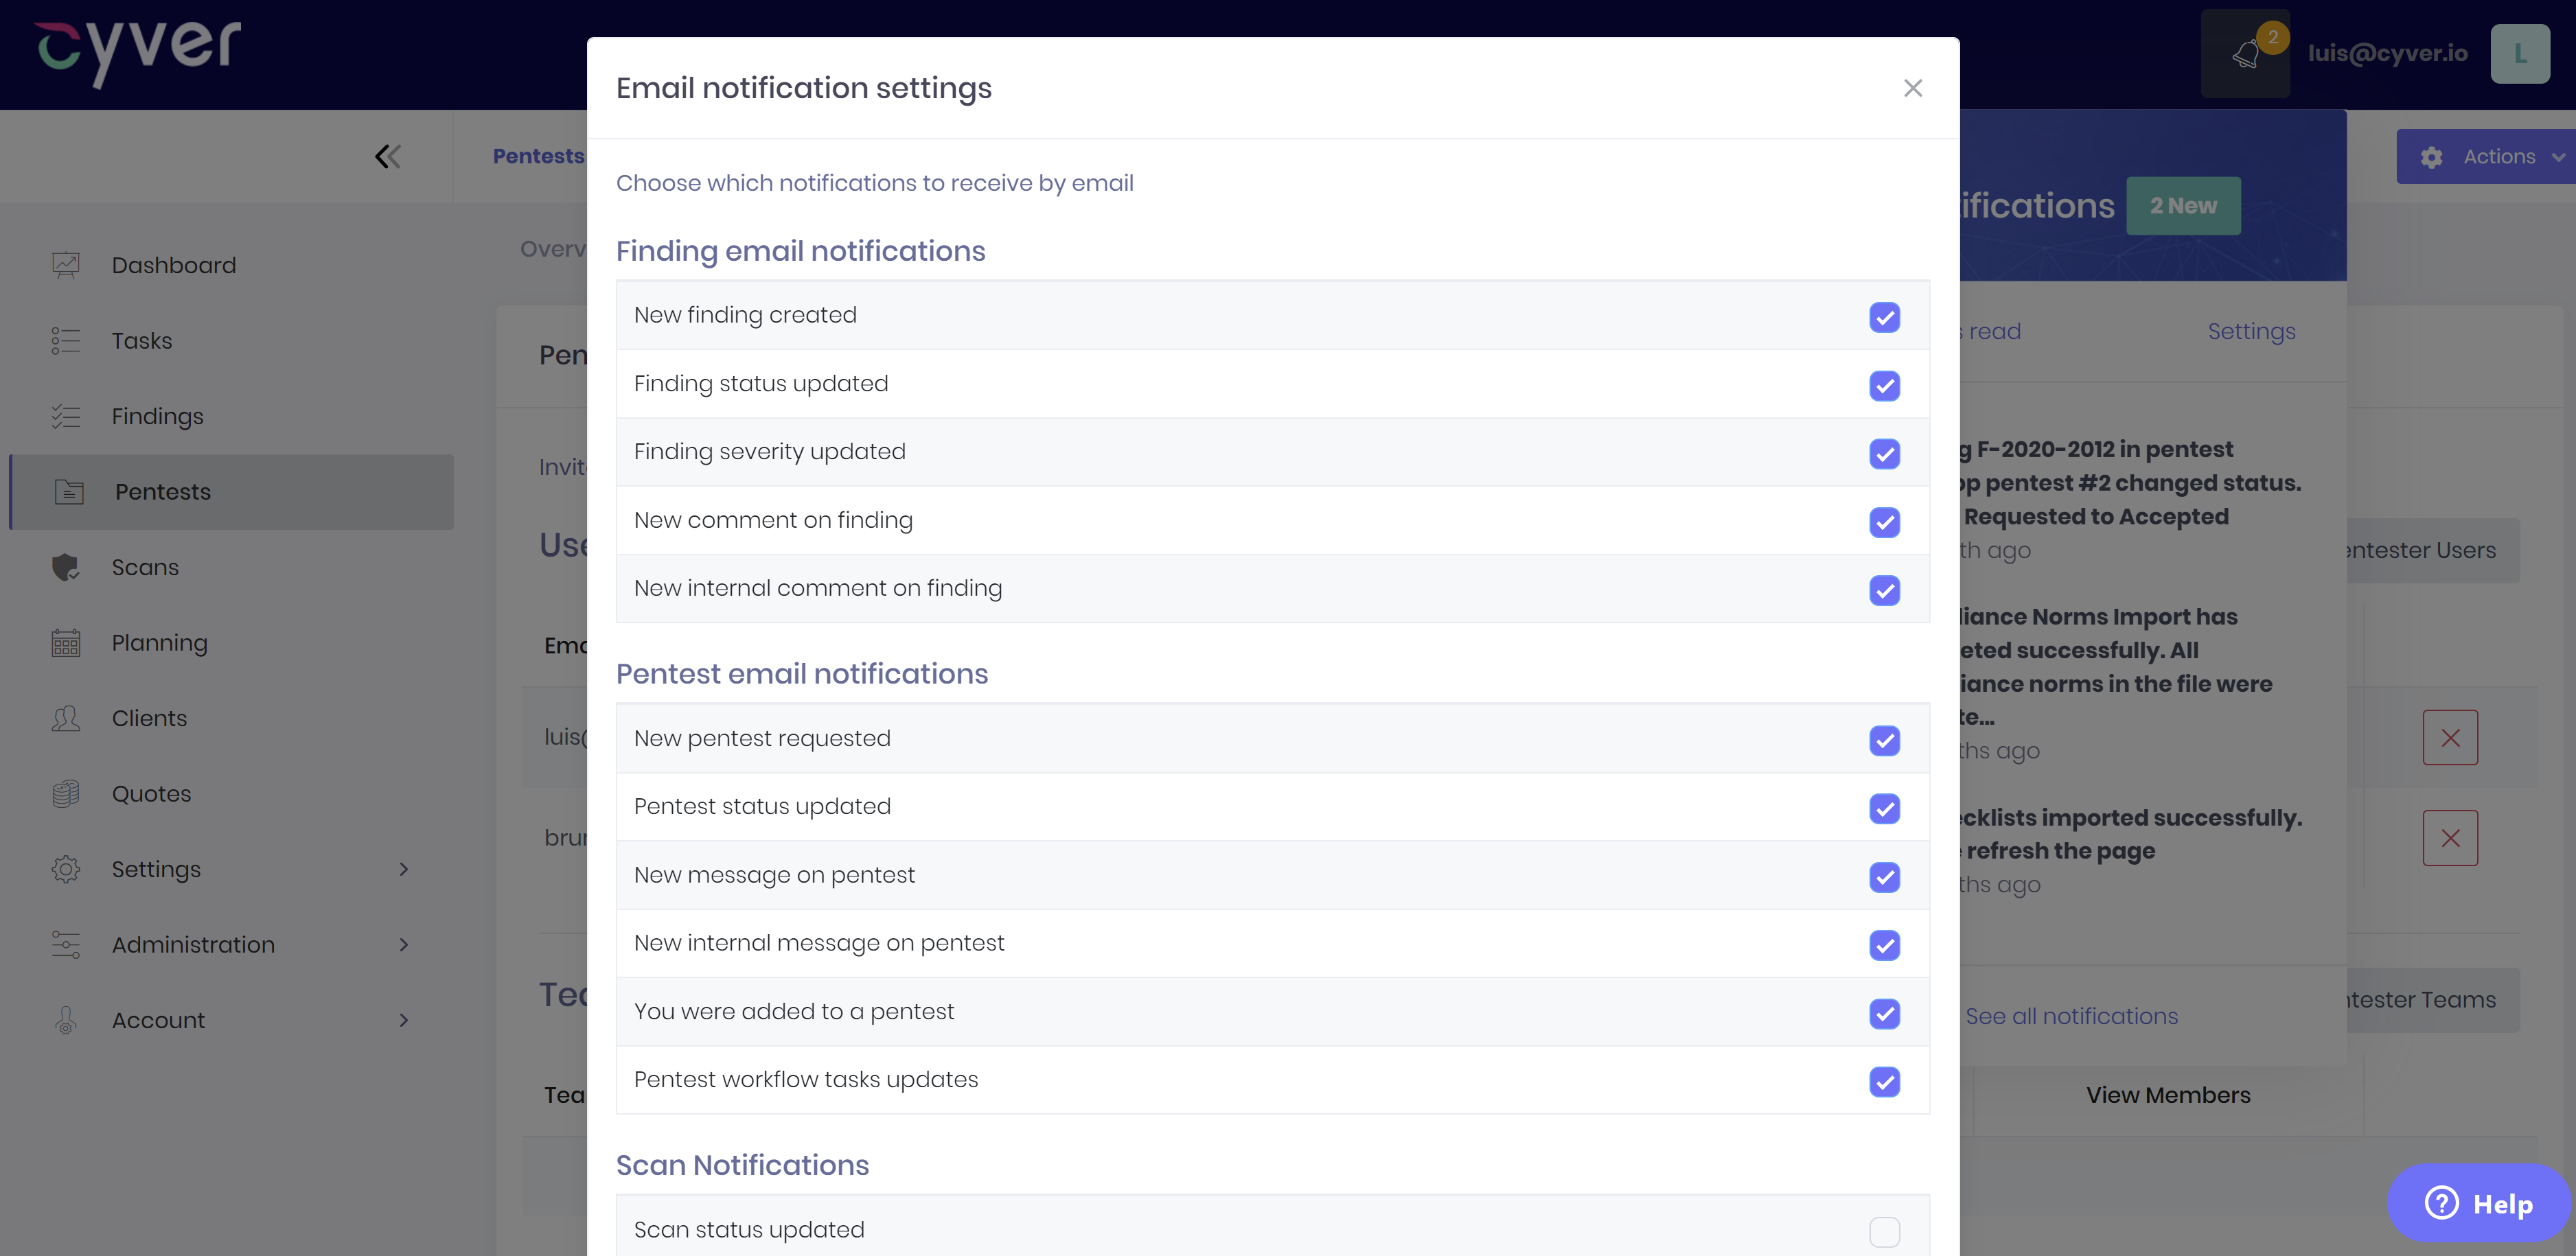
Task: Uncheck New finding created checkbox
Action: (x=1884, y=317)
